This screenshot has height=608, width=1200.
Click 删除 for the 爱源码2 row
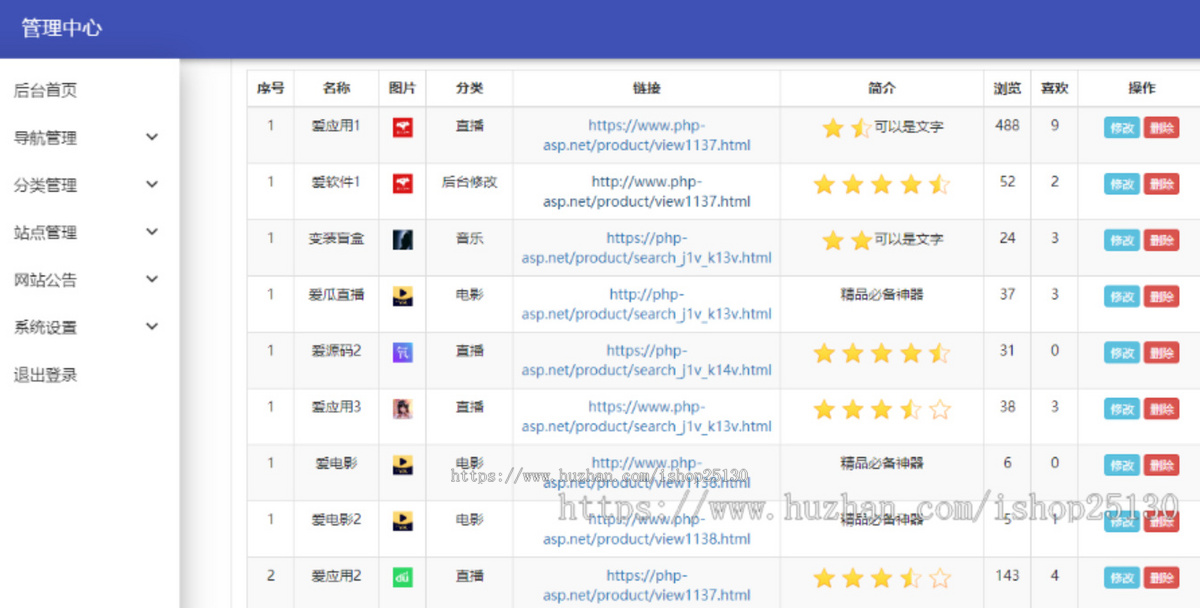(x=1161, y=353)
